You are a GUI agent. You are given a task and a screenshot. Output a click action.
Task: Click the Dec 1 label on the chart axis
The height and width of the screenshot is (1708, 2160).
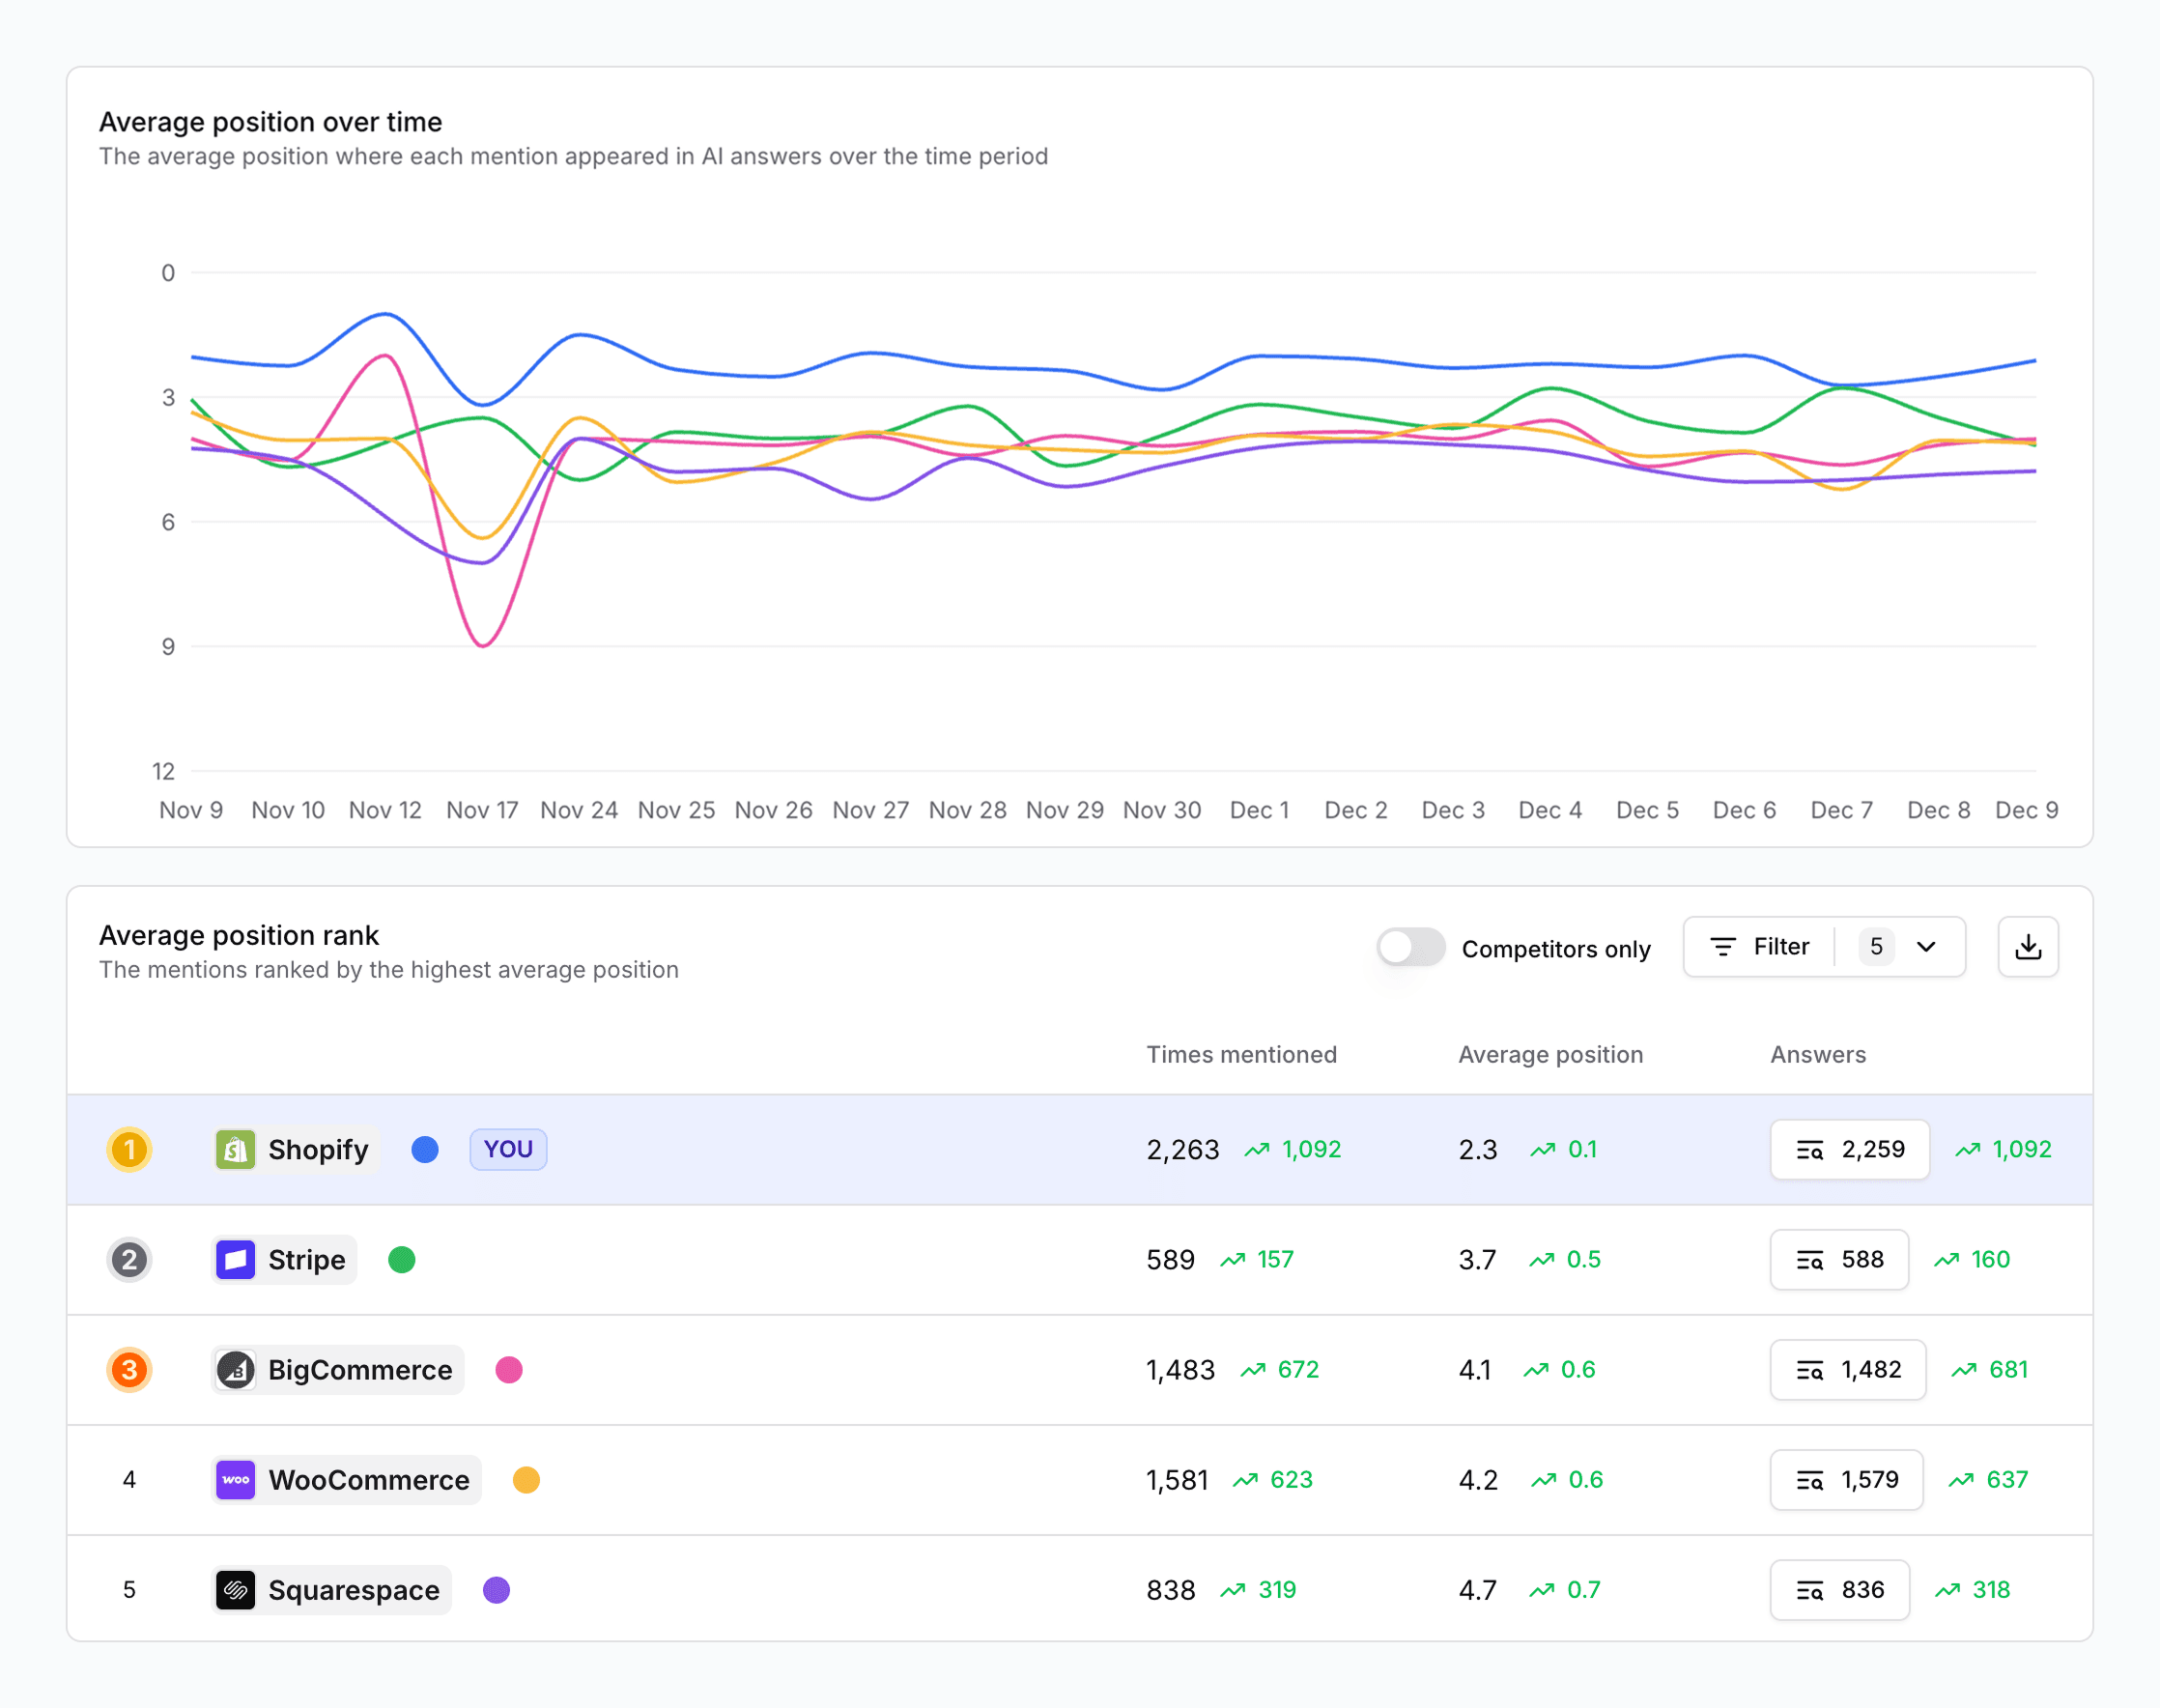tap(1259, 810)
